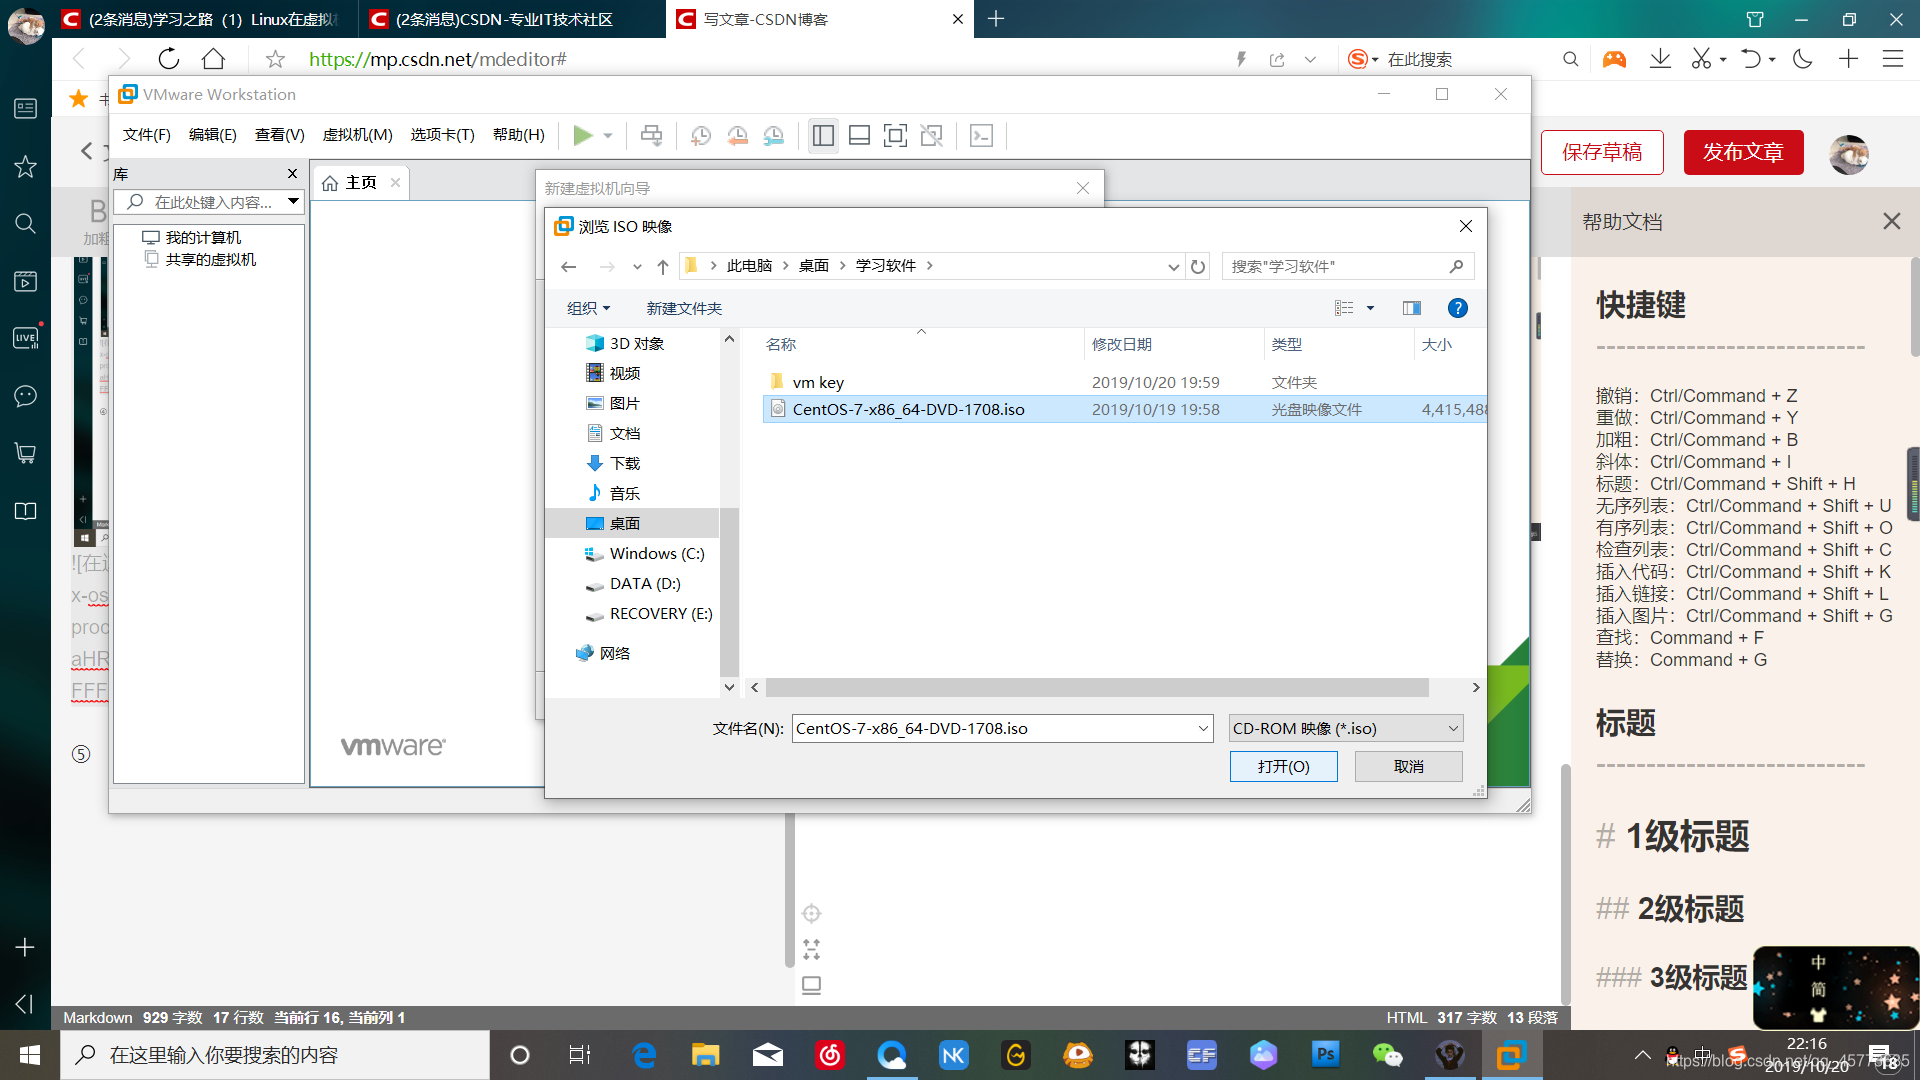Click the VMware power on play icon
1920x1080 pixels.
click(583, 135)
